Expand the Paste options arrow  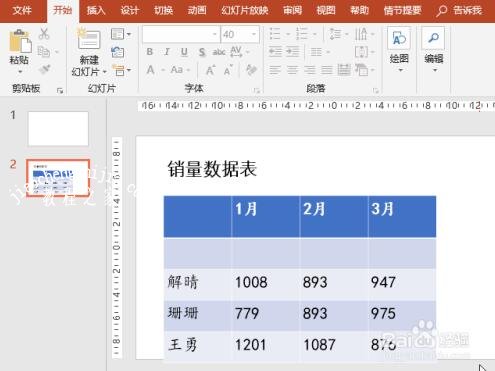coord(20,71)
